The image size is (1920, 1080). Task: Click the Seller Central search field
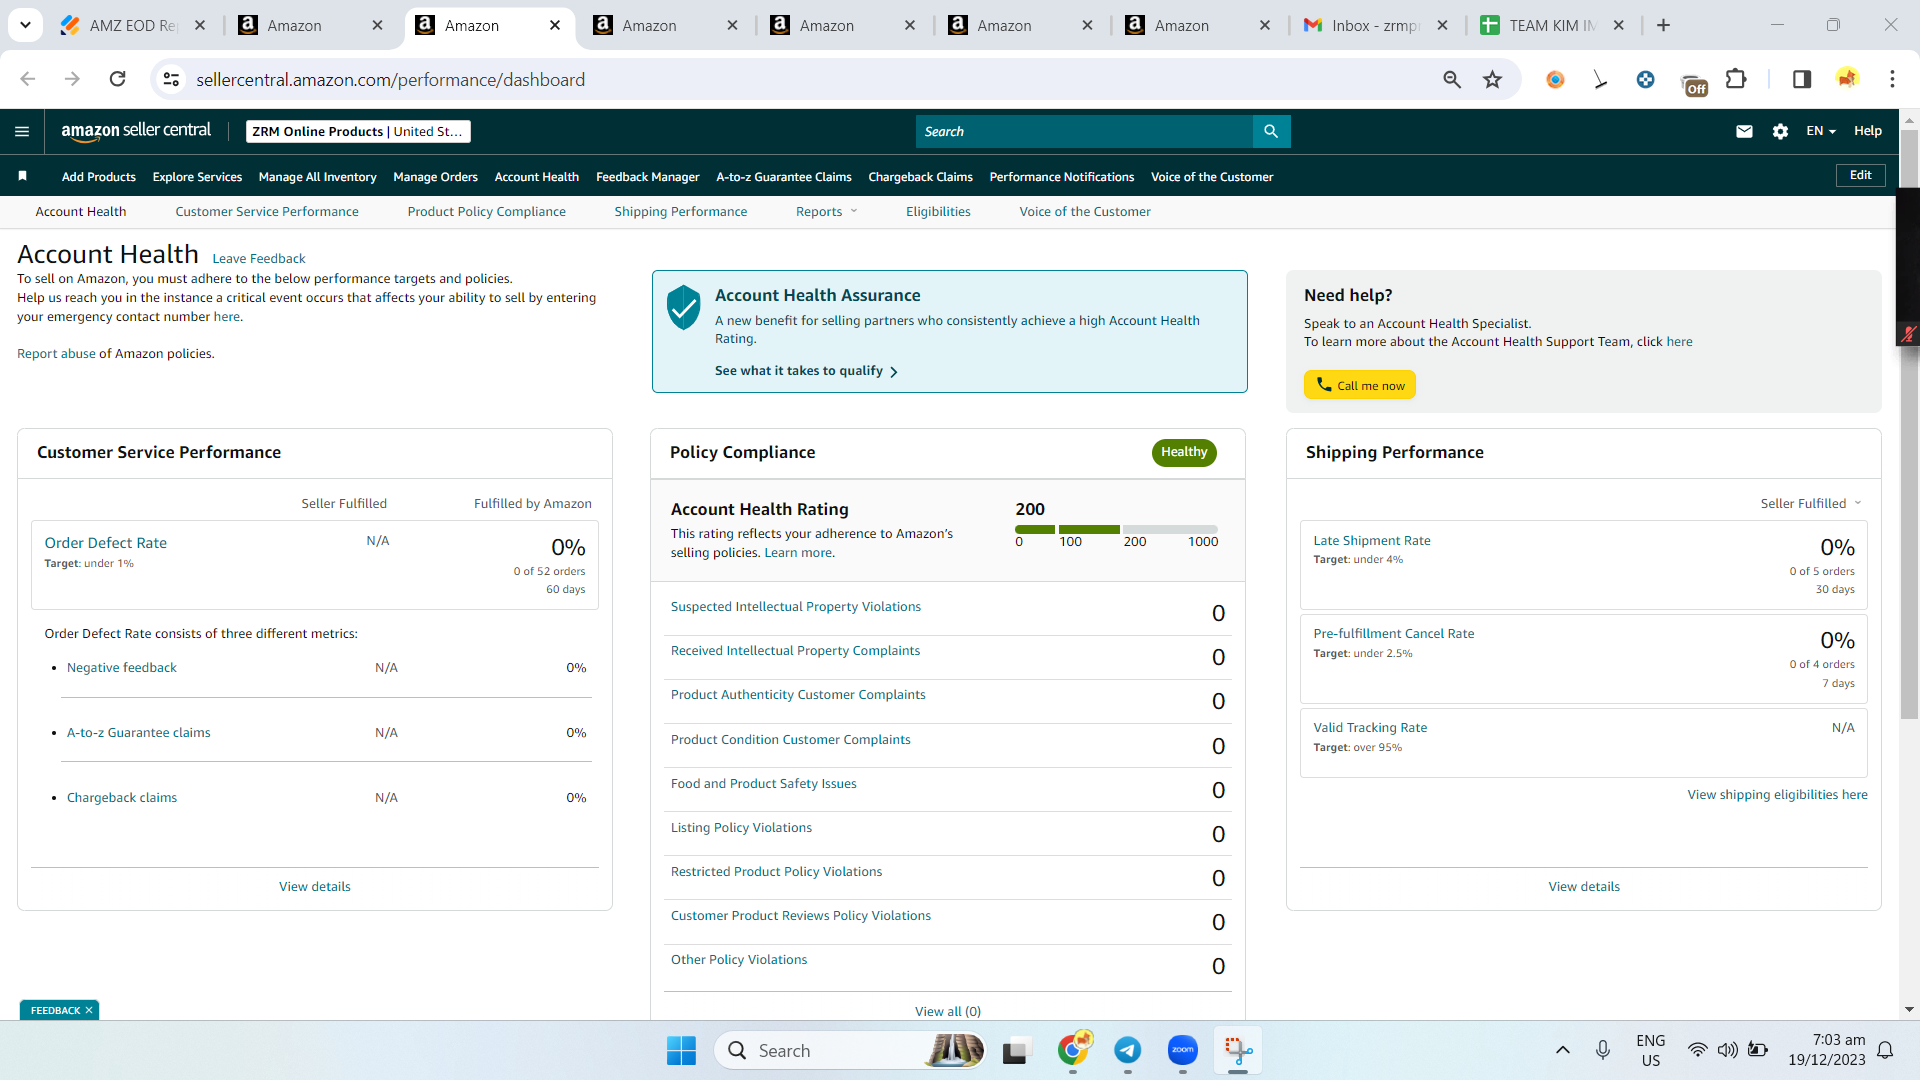(x=1084, y=131)
